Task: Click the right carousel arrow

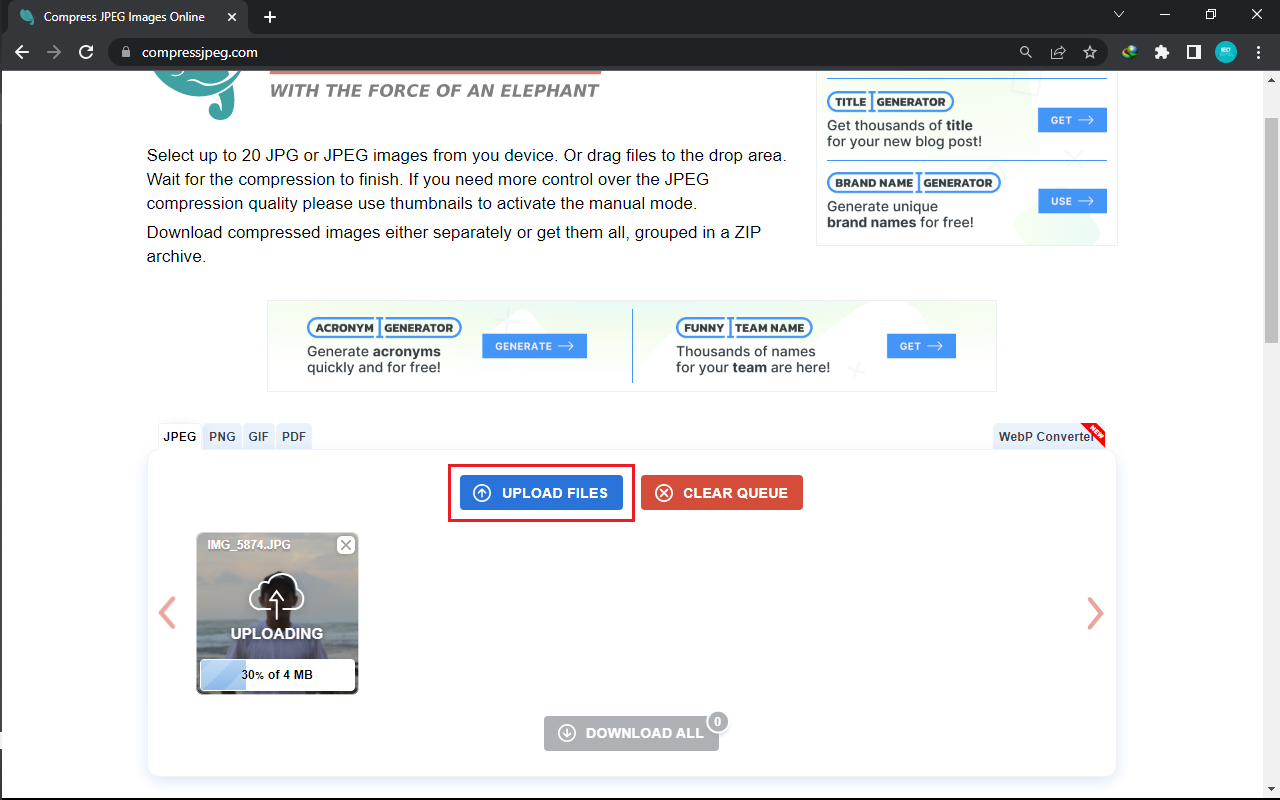Action: (1095, 613)
